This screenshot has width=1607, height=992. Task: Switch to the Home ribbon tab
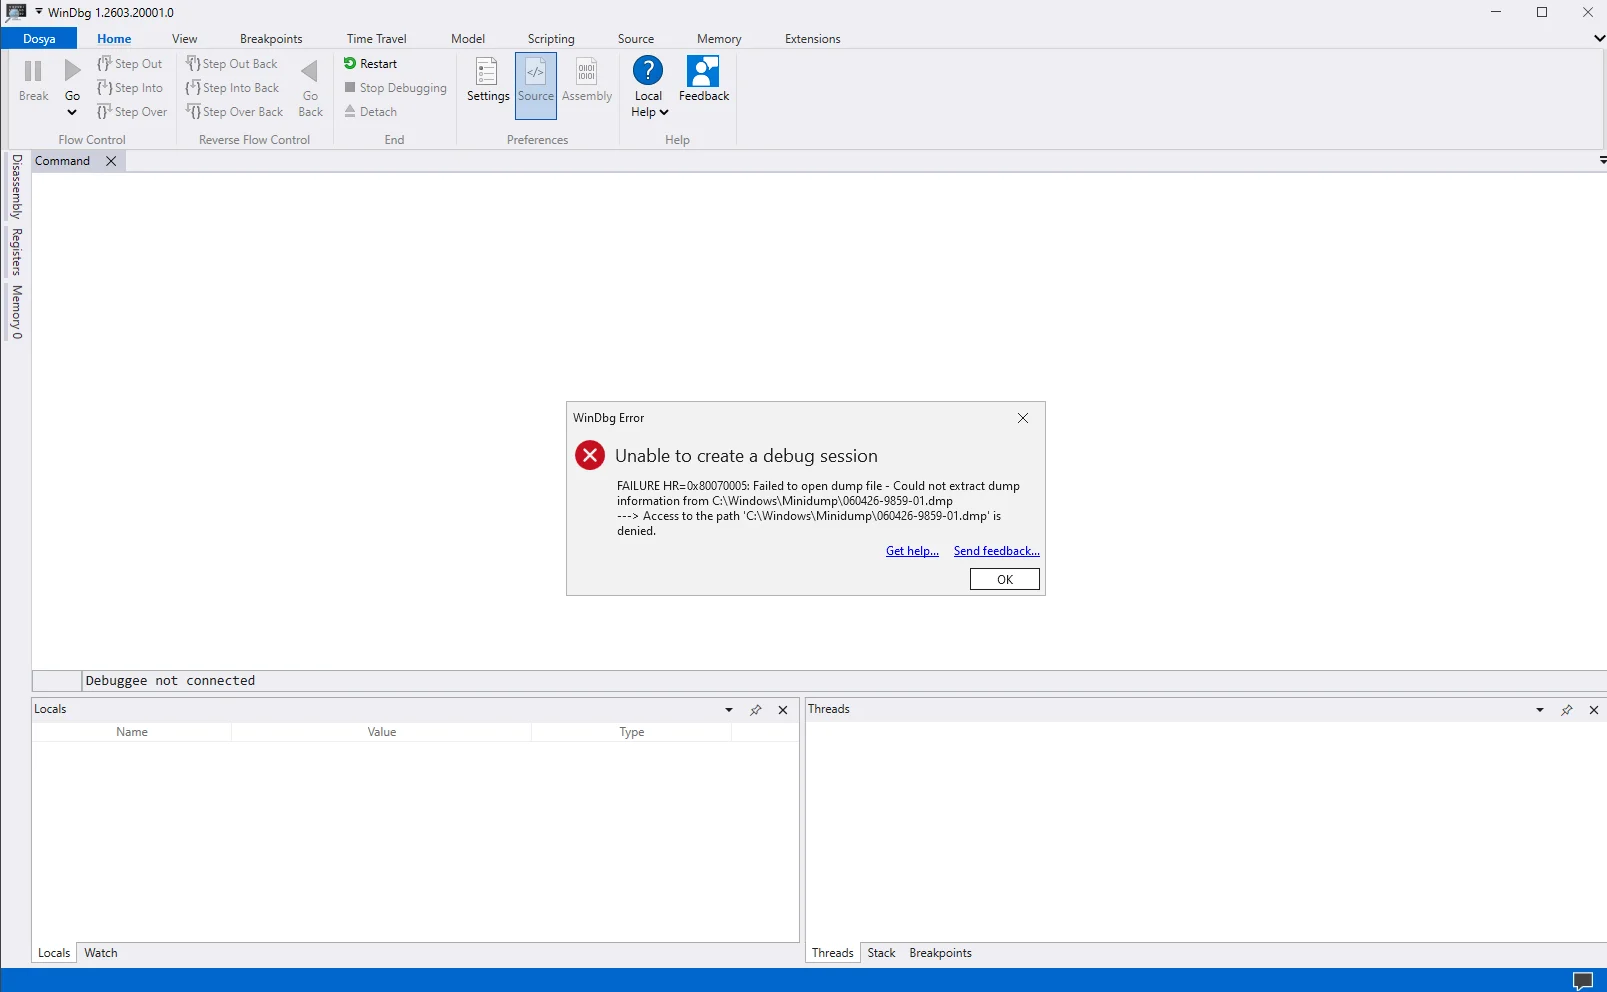[114, 39]
